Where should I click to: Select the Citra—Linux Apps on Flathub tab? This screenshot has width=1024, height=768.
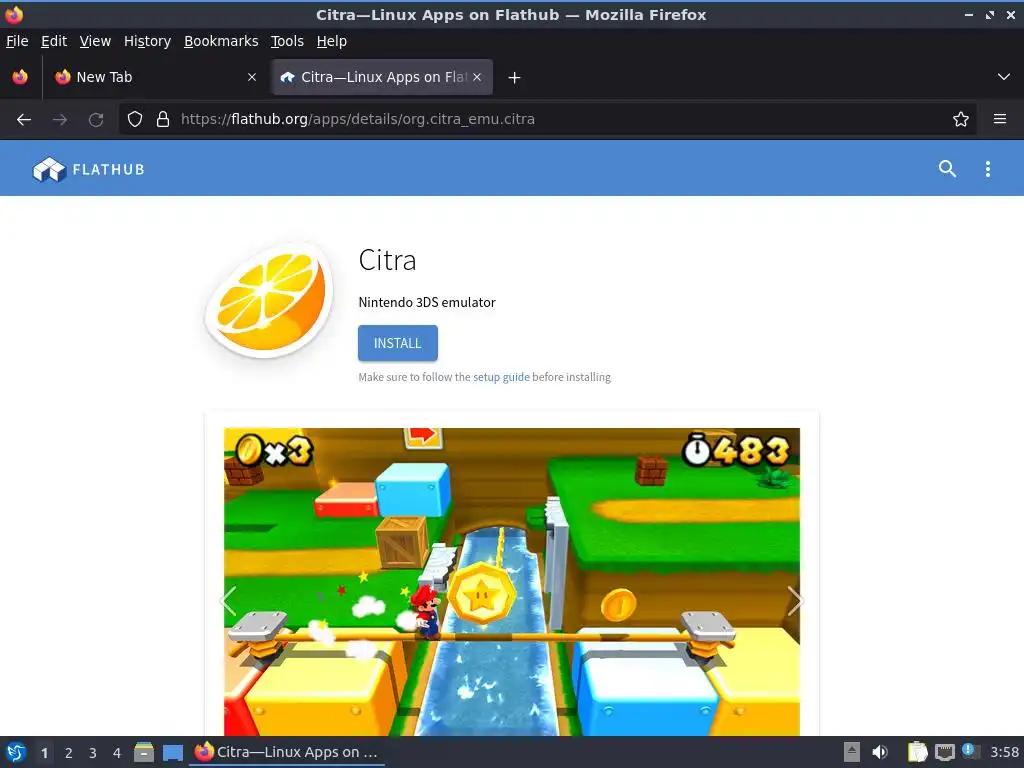pyautogui.click(x=383, y=77)
